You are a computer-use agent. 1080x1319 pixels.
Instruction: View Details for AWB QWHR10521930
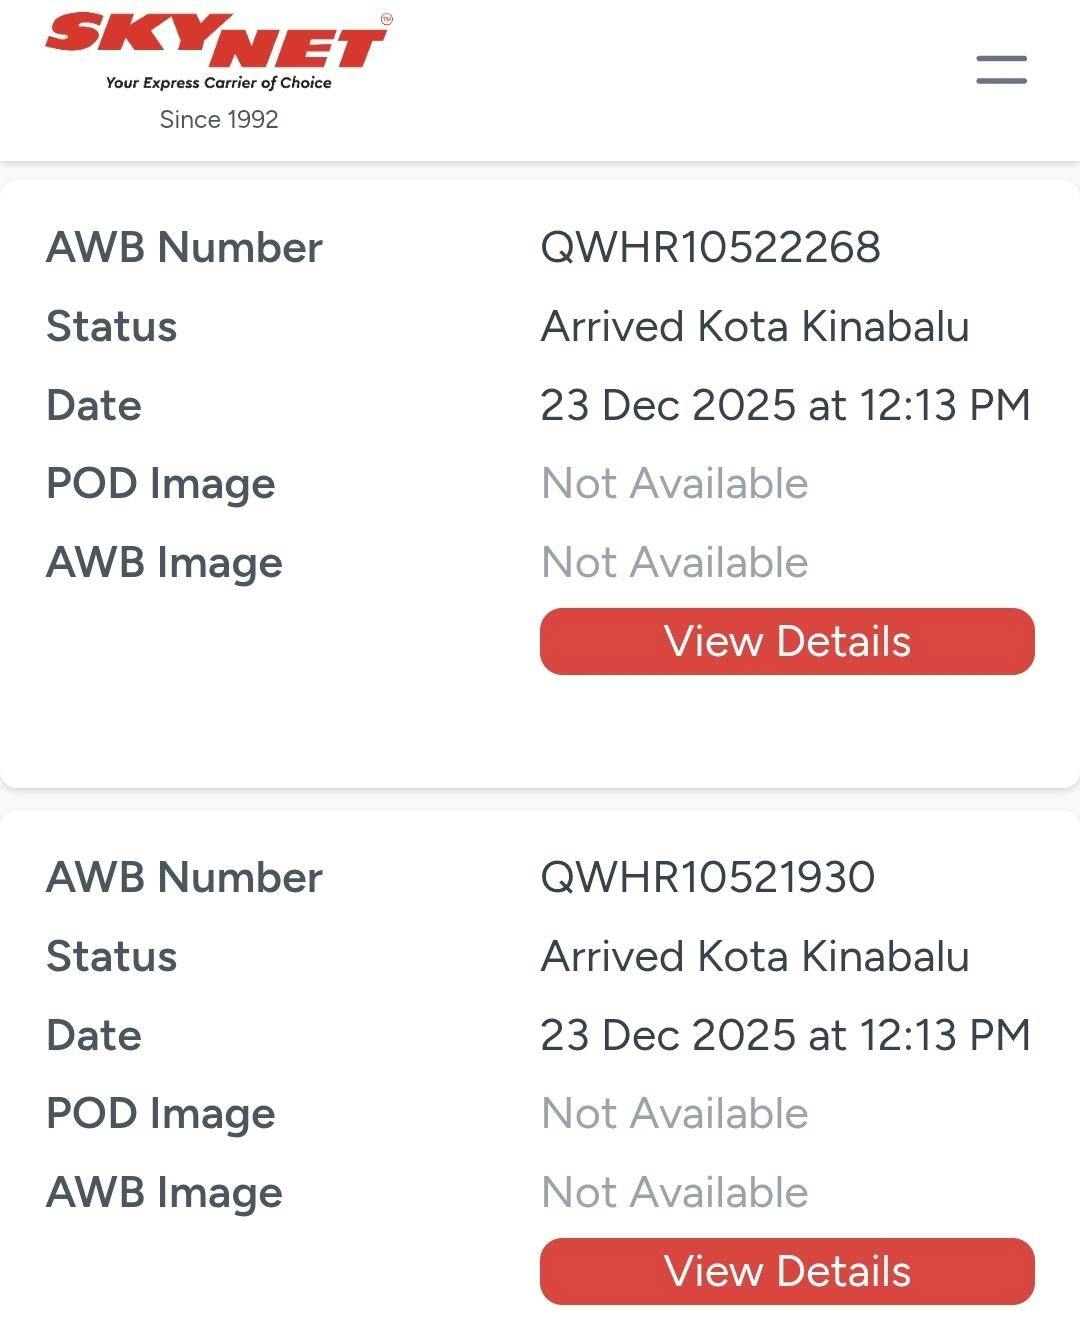tap(787, 1271)
